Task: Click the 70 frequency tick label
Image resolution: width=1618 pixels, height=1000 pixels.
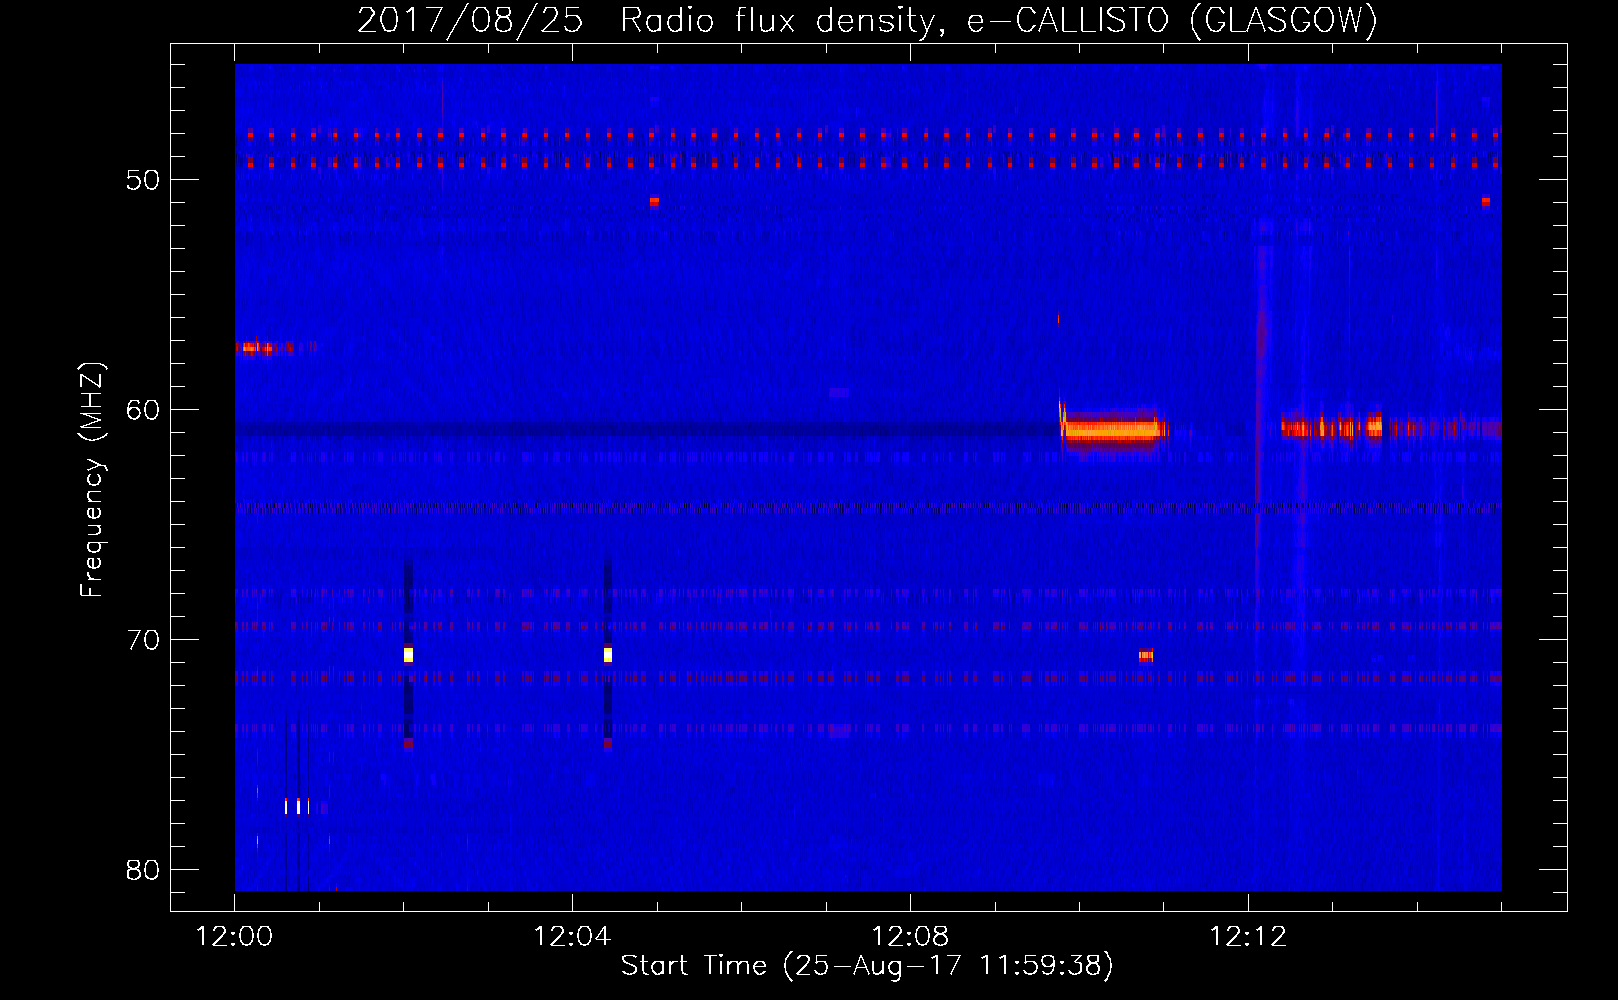Action: (x=143, y=640)
